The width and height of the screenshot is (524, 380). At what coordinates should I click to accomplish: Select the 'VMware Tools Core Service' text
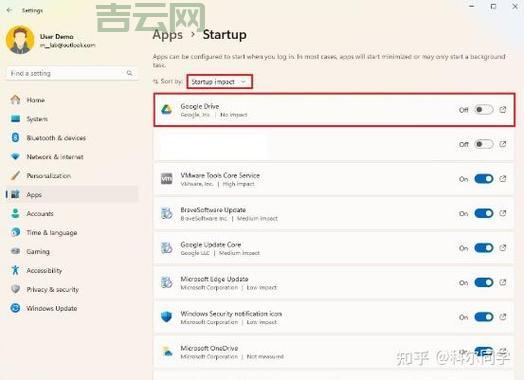[220, 175]
